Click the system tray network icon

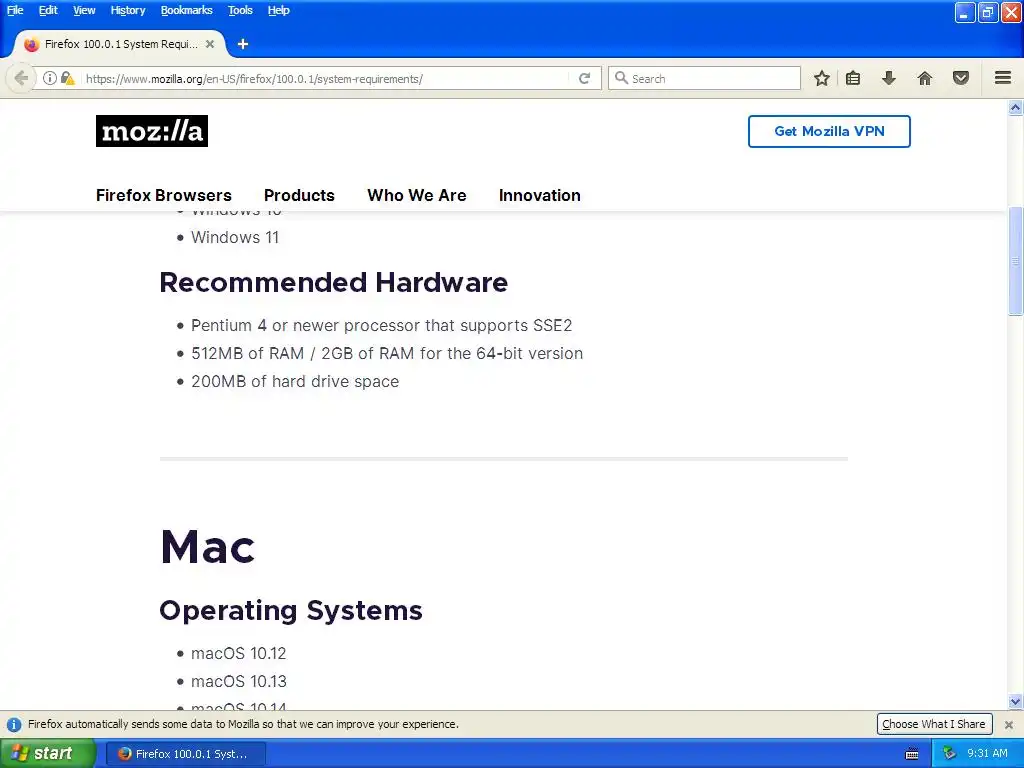[949, 754]
